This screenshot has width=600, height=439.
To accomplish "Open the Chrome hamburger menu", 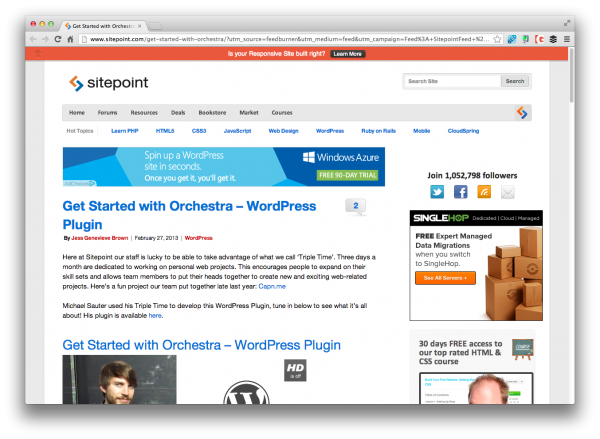I will pos(567,39).
